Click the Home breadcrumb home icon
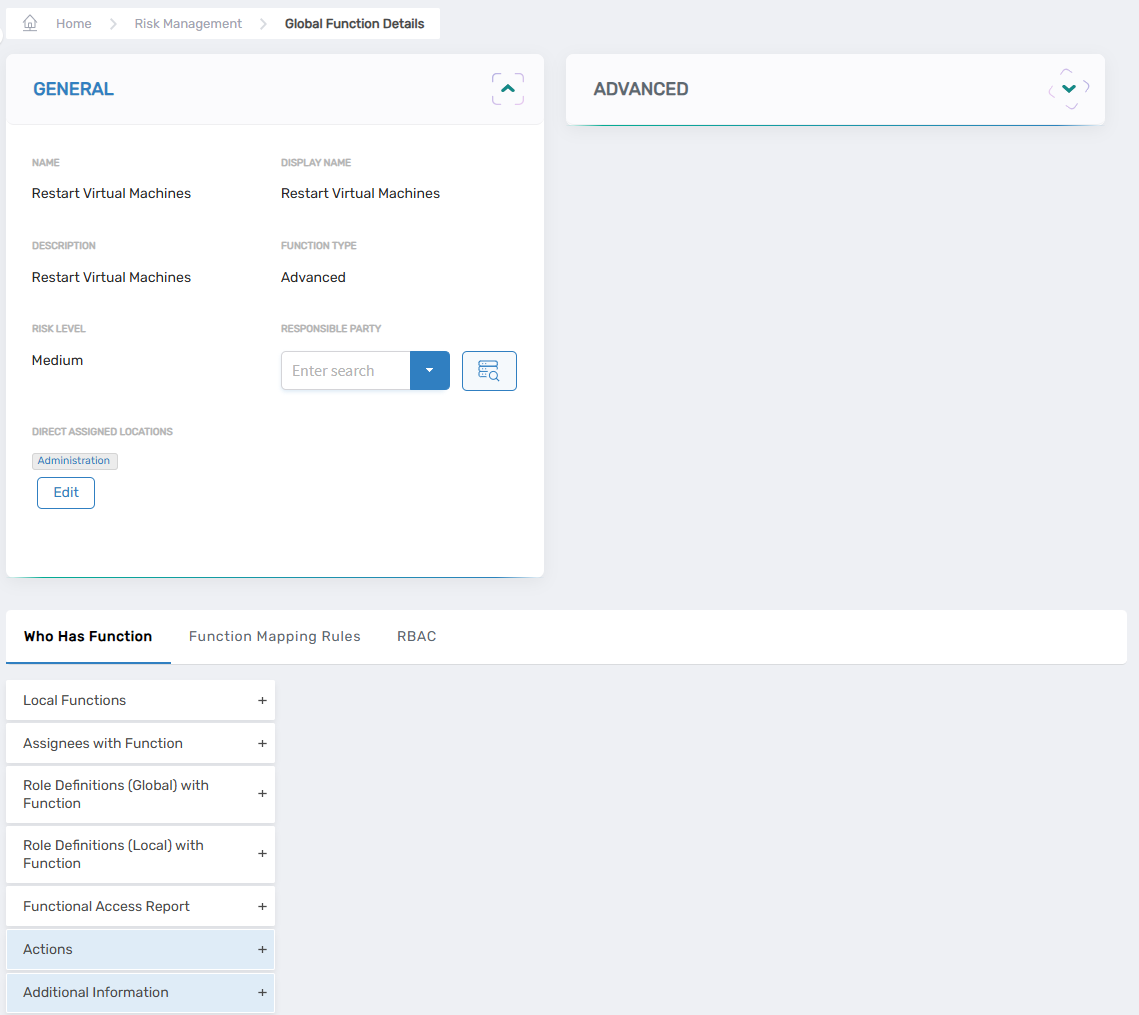The height and width of the screenshot is (1015, 1139). [x=29, y=22]
